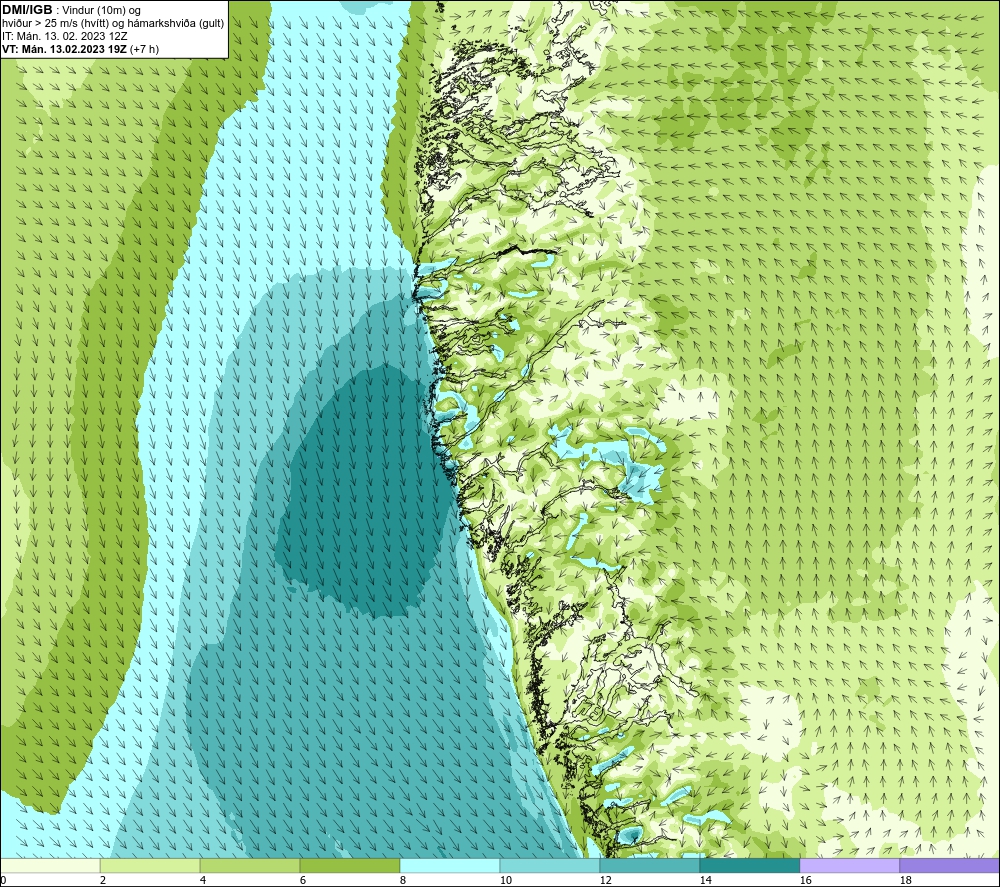The image size is (1000, 887).
Task: Click the 'hviður > 25 m/s (hvítt)' line
Action: [x=53, y=24]
